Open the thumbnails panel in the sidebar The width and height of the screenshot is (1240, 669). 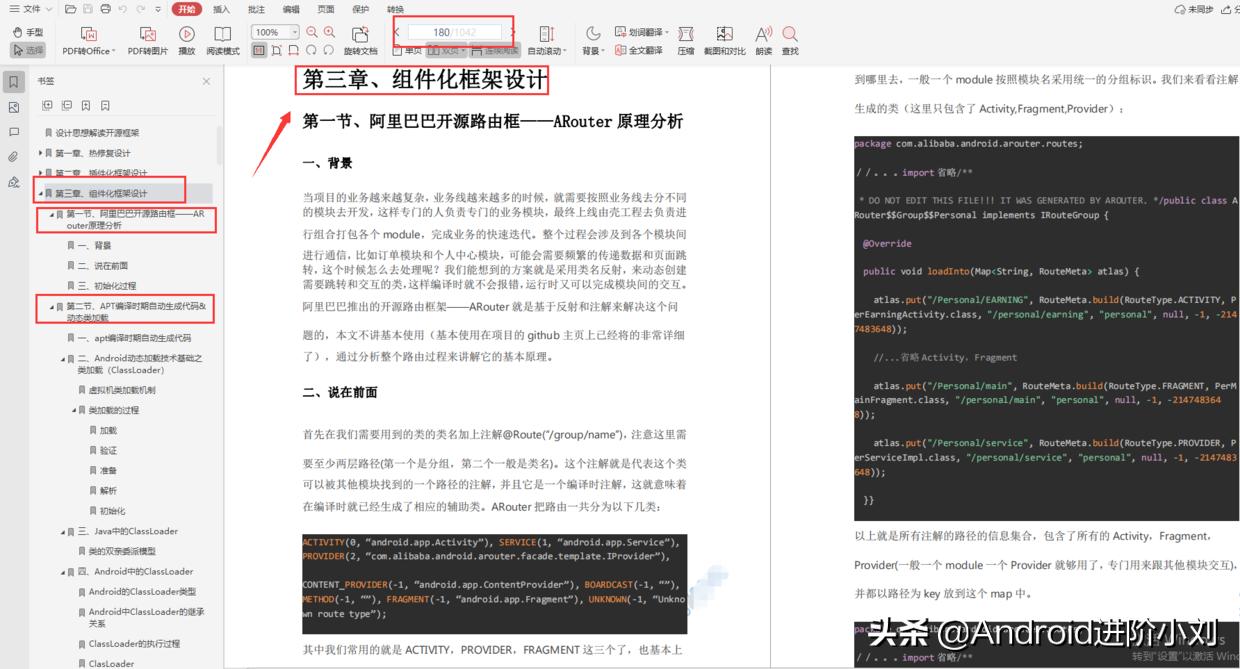[13, 107]
